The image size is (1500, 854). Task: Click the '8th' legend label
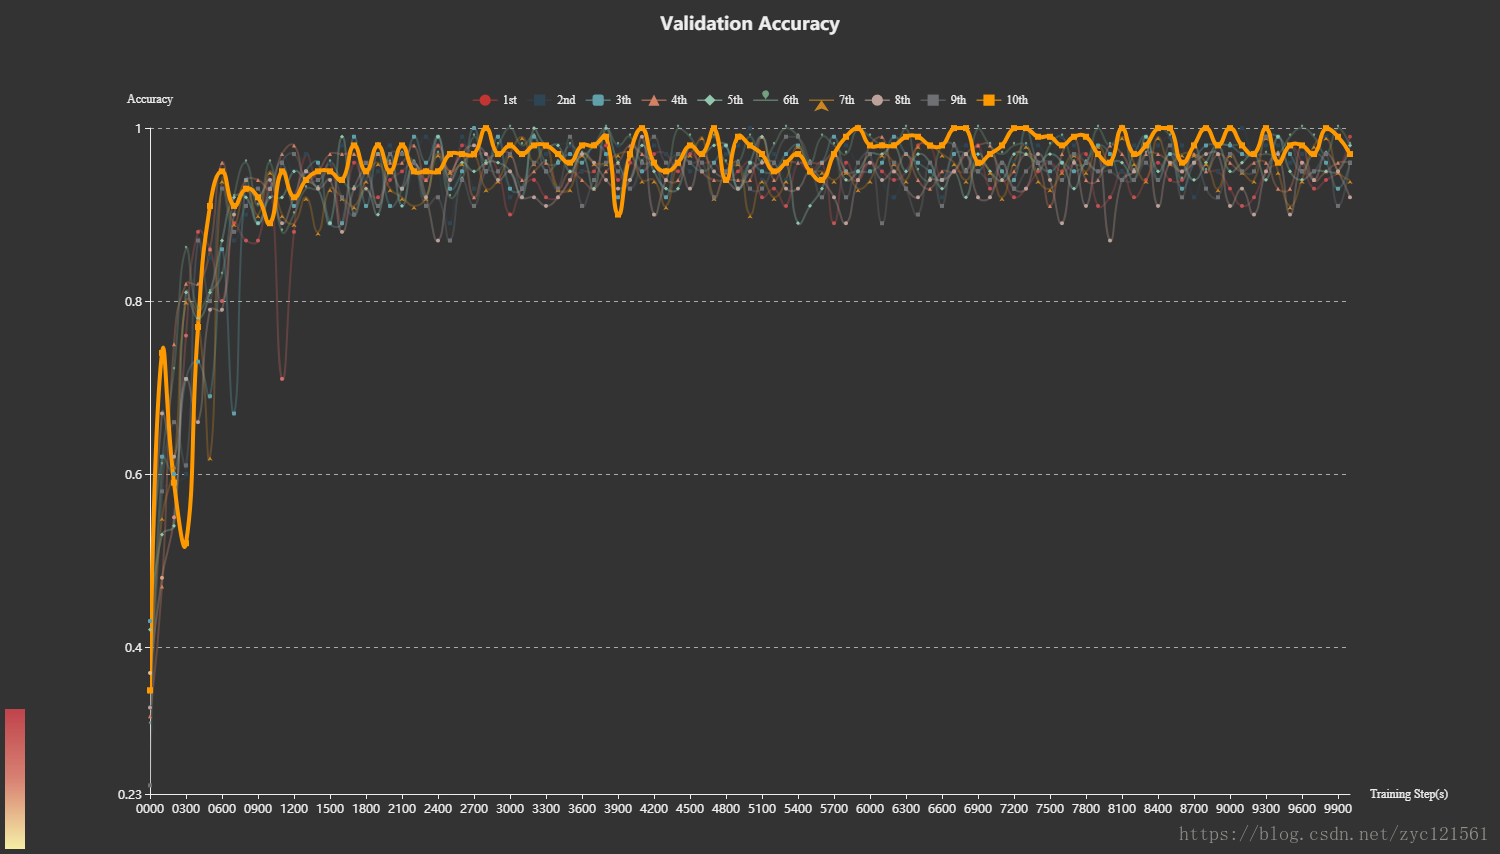(903, 100)
